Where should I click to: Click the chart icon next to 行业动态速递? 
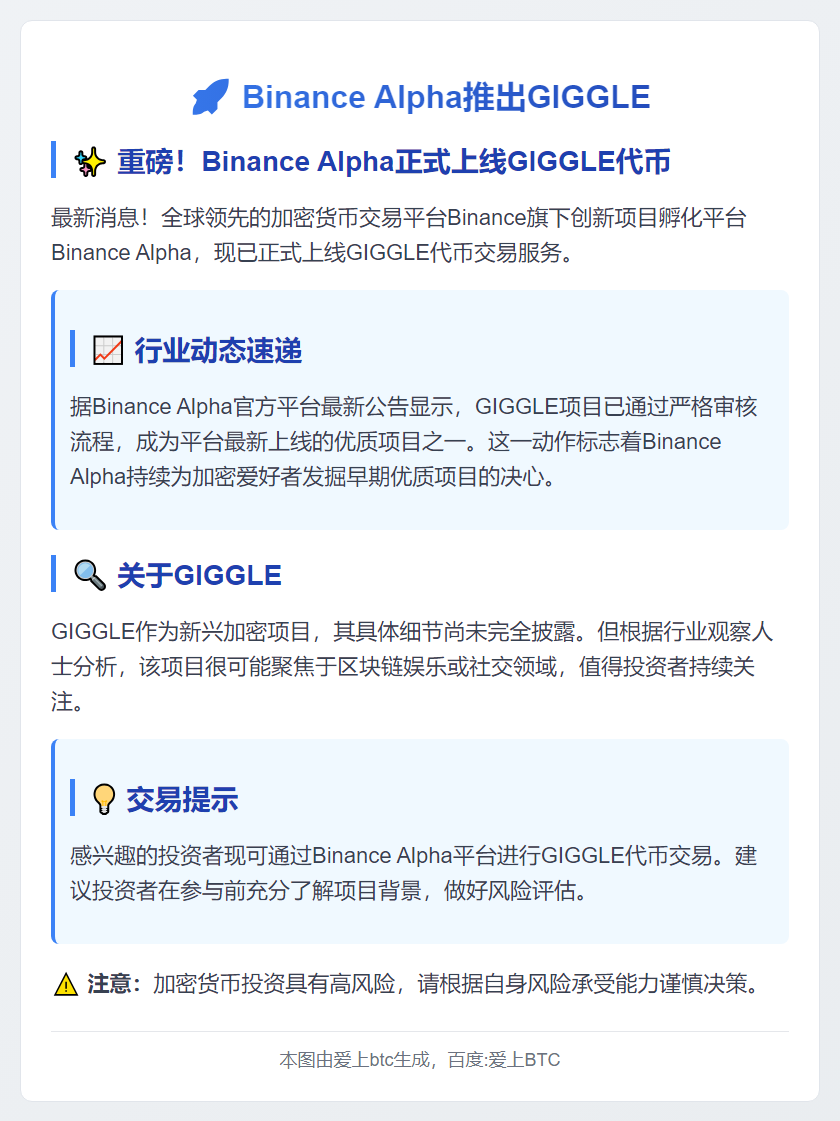[x=107, y=350]
